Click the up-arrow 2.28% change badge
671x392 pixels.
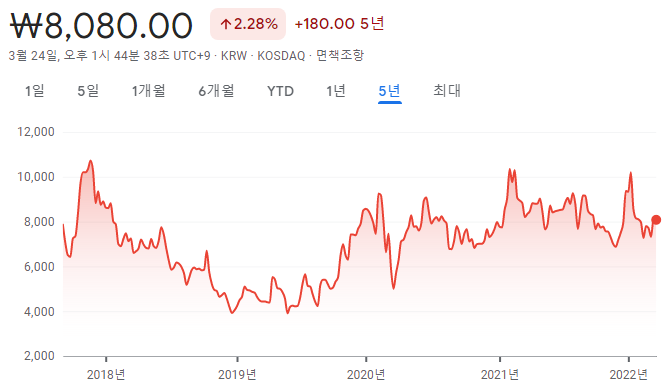(x=248, y=24)
